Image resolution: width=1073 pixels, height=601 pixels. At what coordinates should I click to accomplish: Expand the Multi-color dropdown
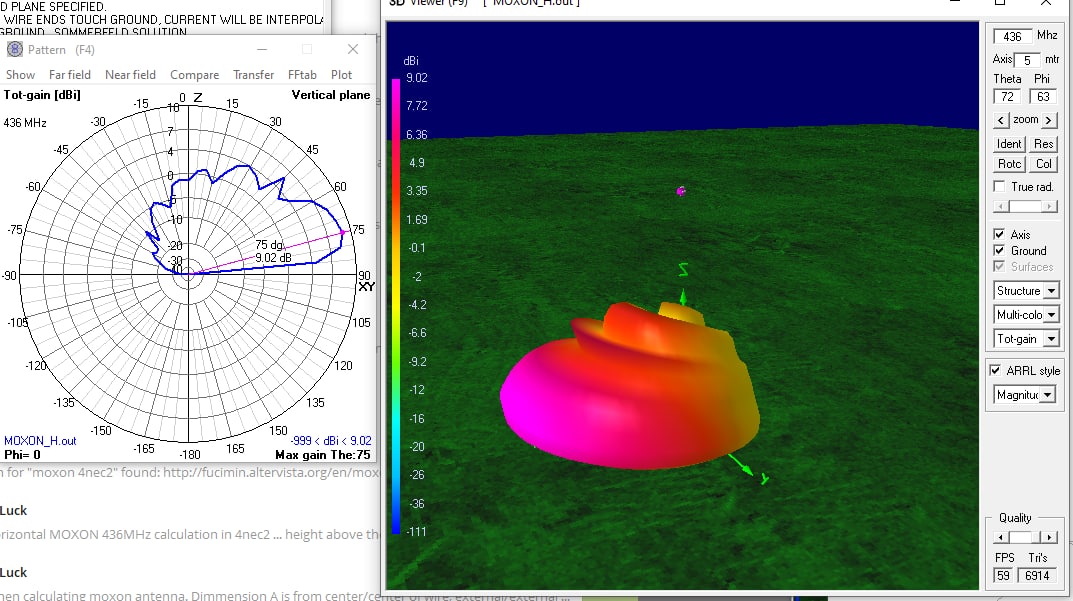click(x=1051, y=315)
